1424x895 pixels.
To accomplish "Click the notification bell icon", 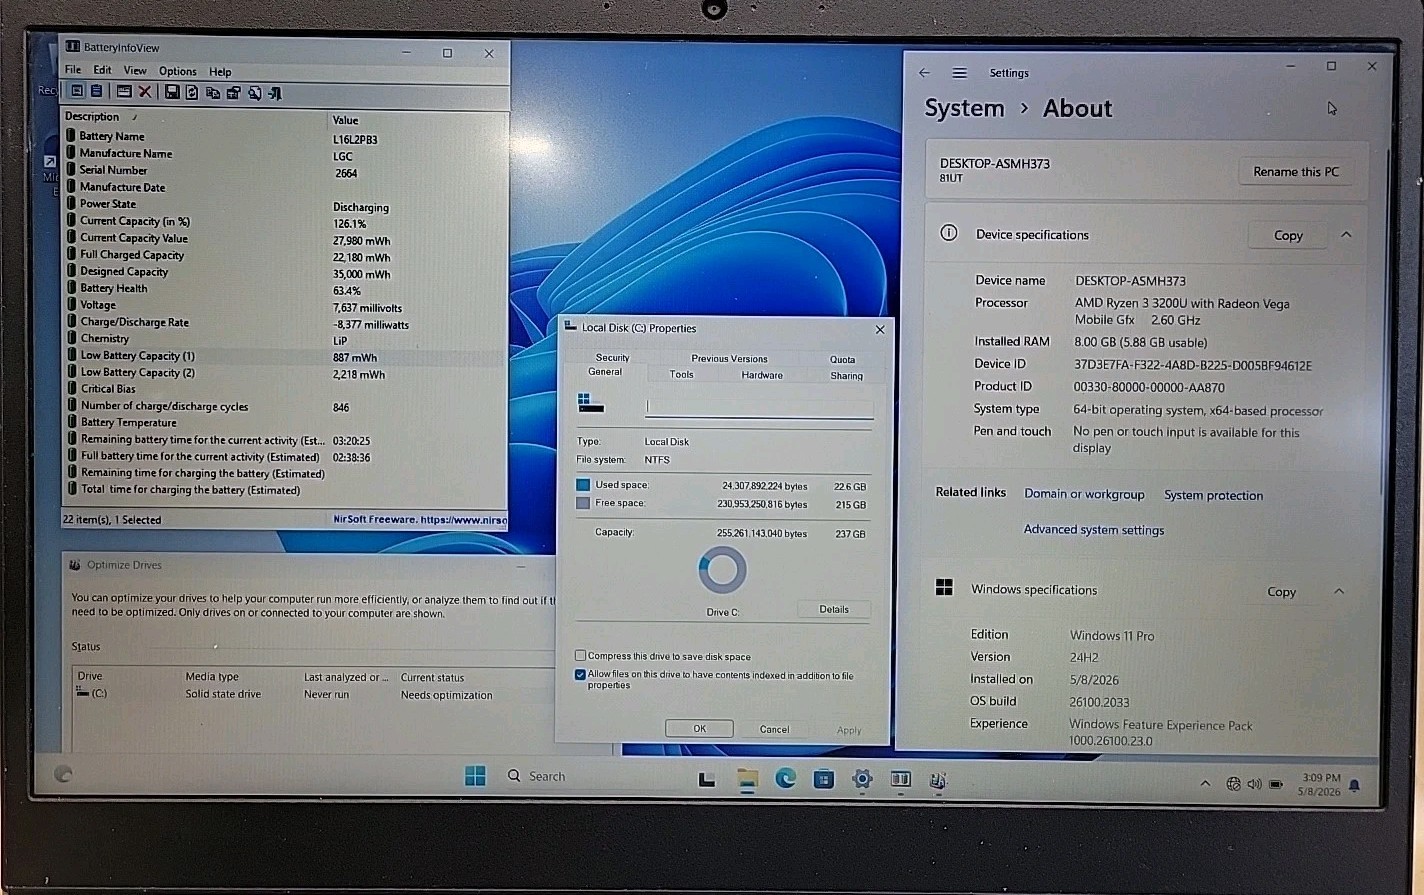I will point(1354,786).
